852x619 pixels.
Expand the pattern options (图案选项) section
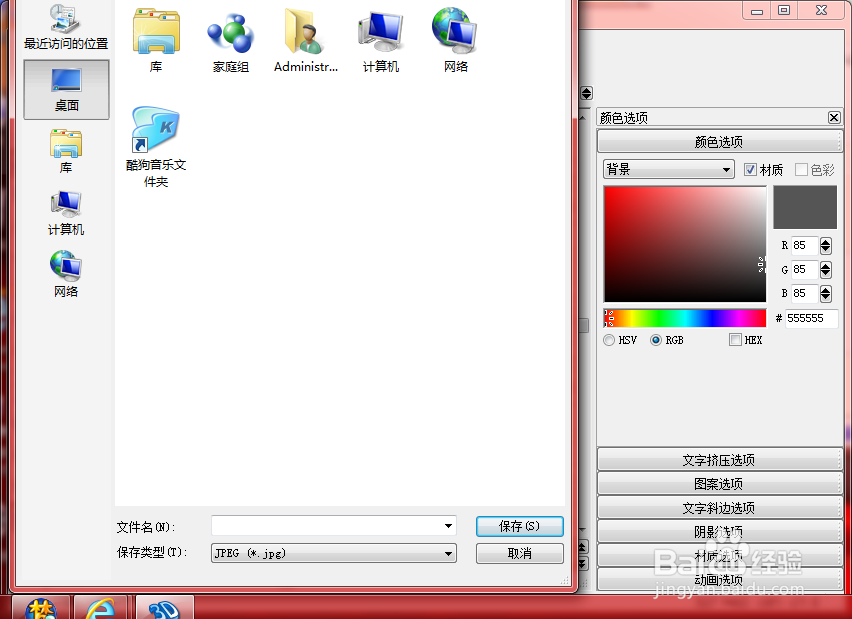click(x=719, y=484)
